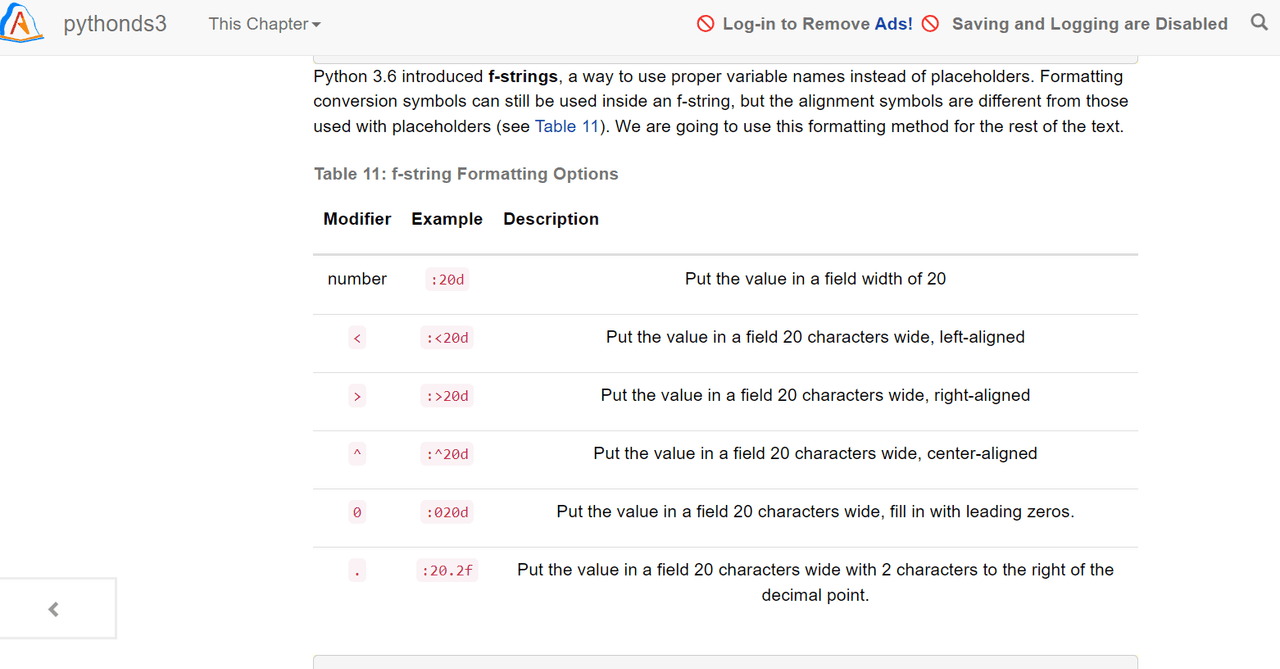
Task: Expand the This Chapter dropdown
Action: point(264,24)
